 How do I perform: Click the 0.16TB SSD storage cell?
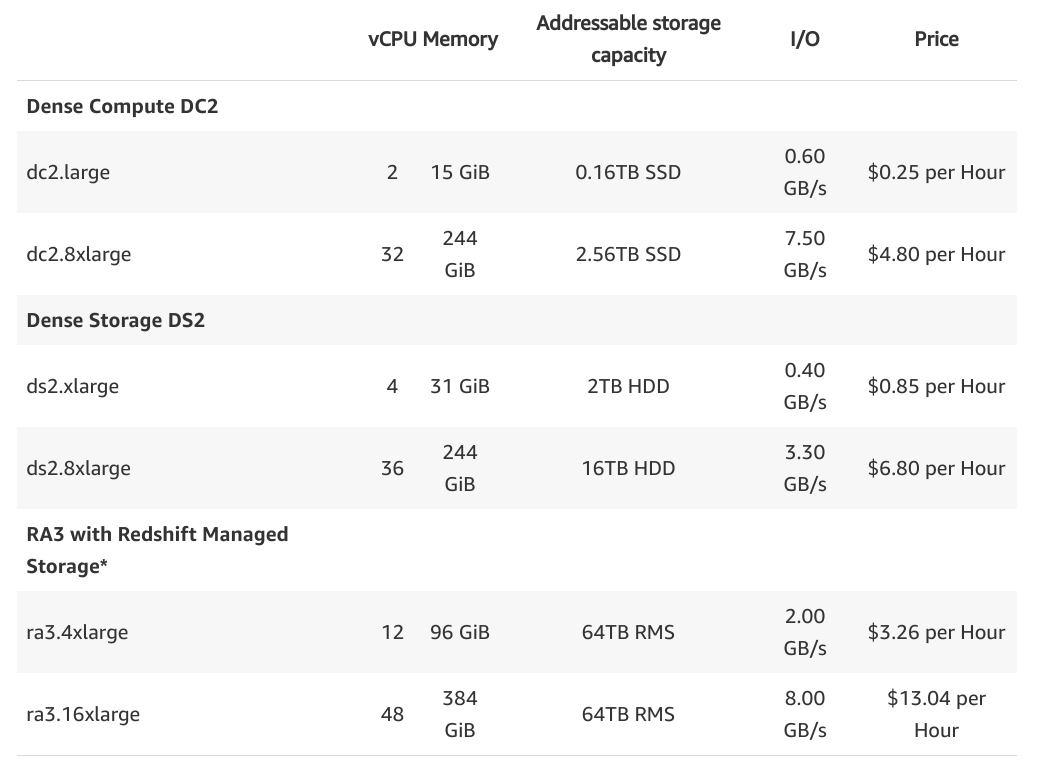(628, 172)
